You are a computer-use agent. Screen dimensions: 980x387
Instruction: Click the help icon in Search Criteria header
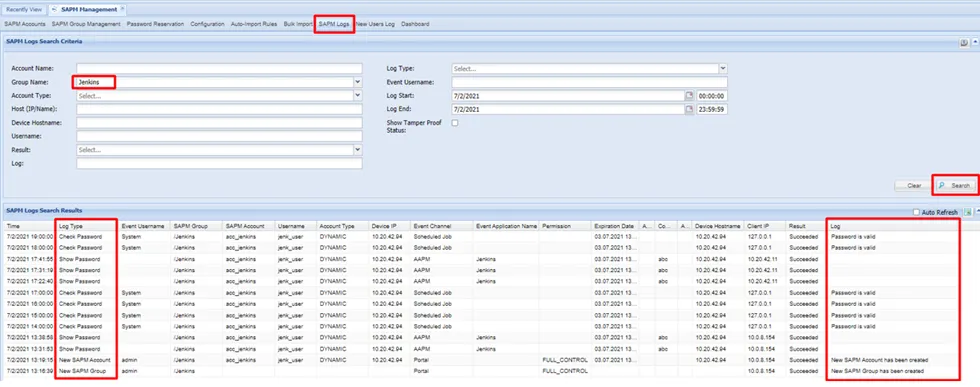coord(964,43)
